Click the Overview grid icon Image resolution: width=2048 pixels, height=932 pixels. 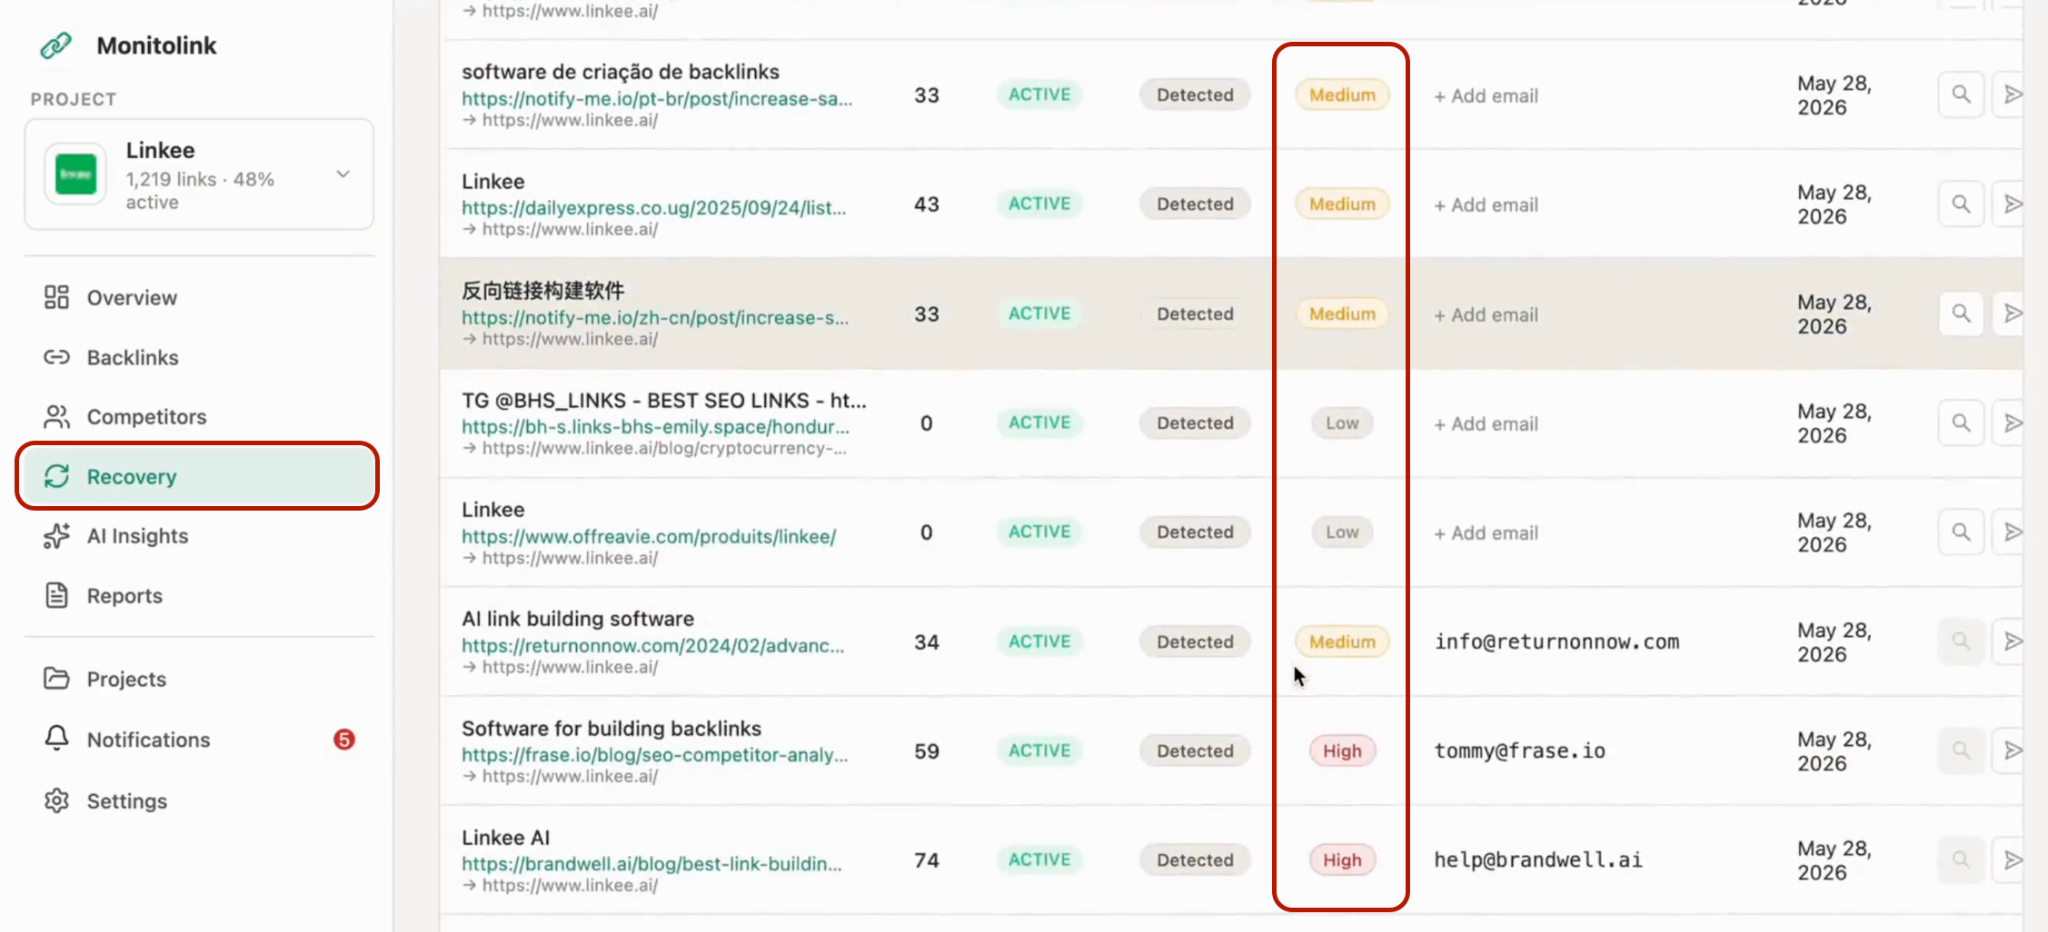(x=57, y=297)
